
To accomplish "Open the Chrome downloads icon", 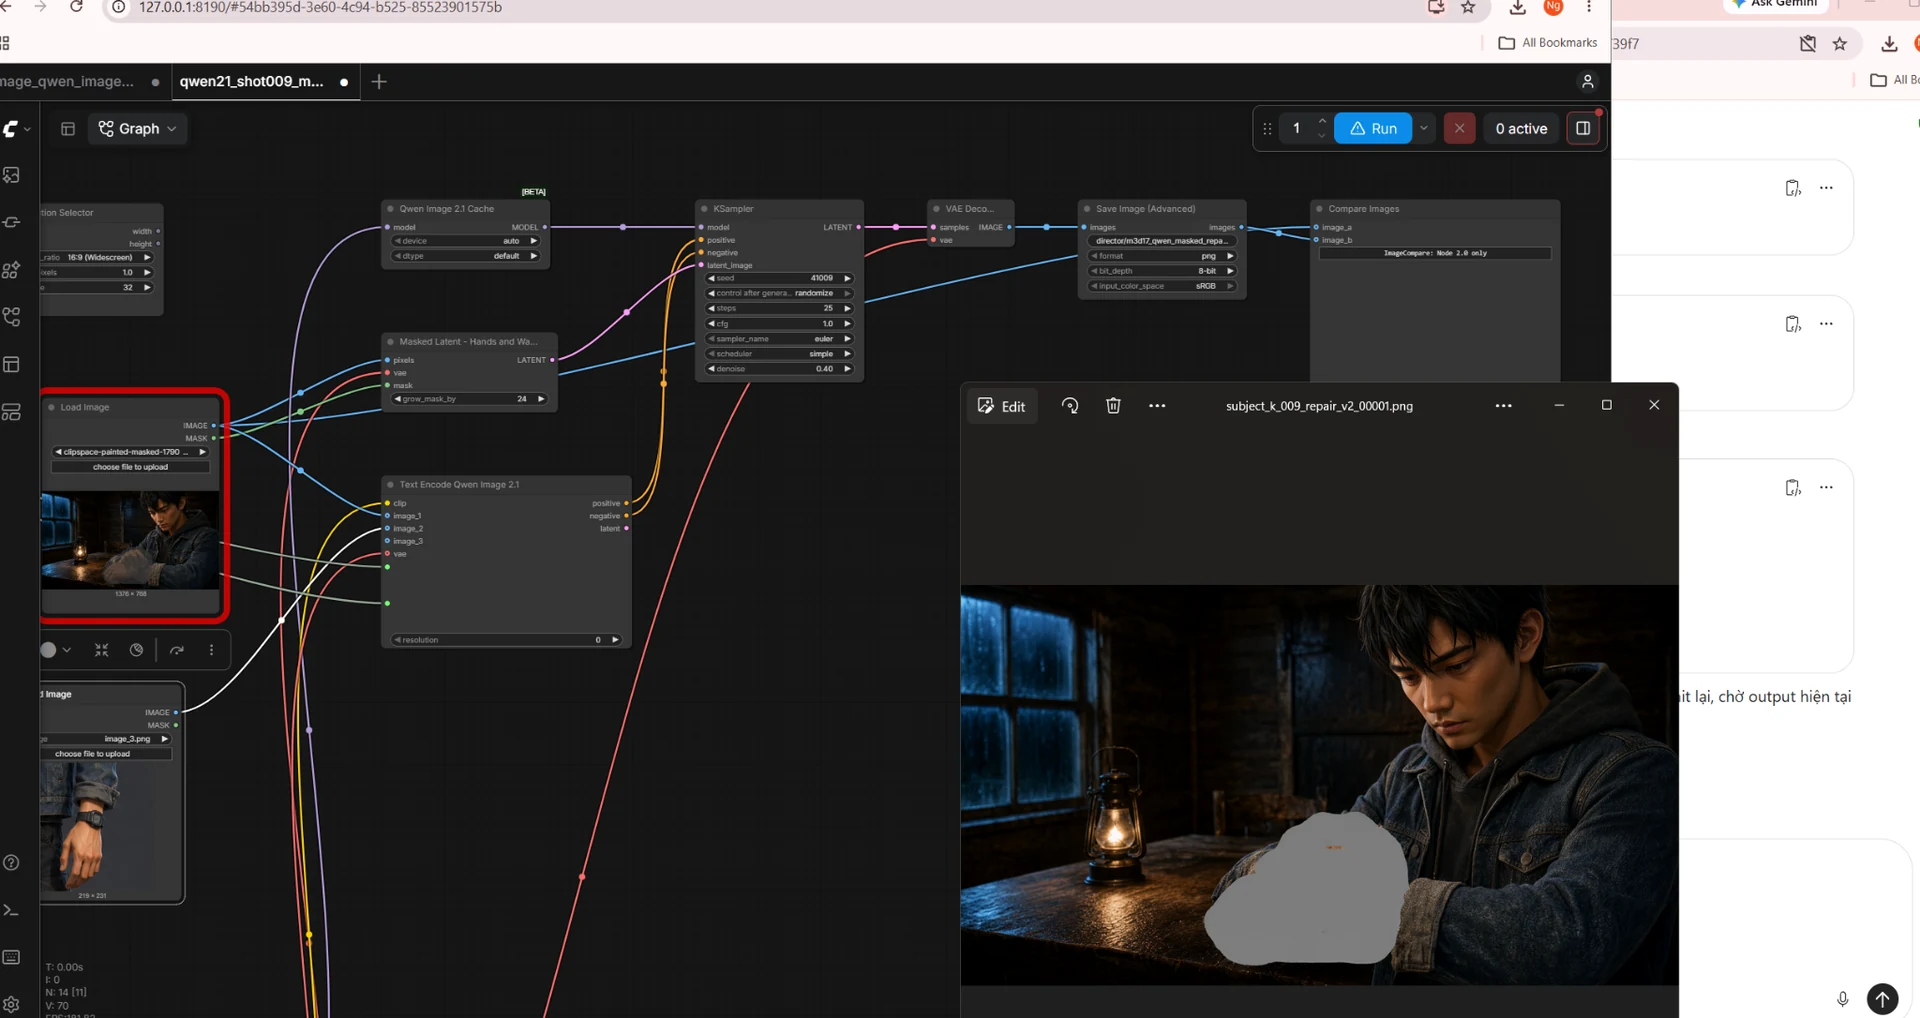I will tap(1518, 8).
